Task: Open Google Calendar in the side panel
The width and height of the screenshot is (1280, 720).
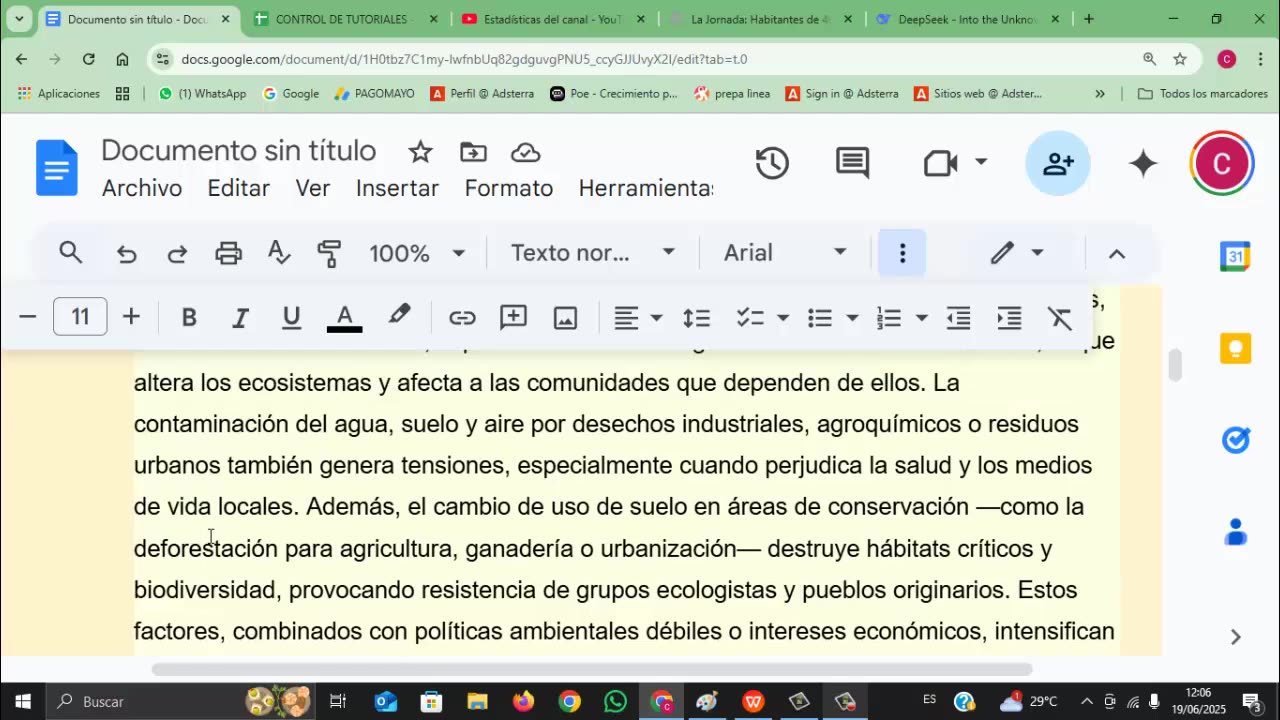Action: 1236,256
